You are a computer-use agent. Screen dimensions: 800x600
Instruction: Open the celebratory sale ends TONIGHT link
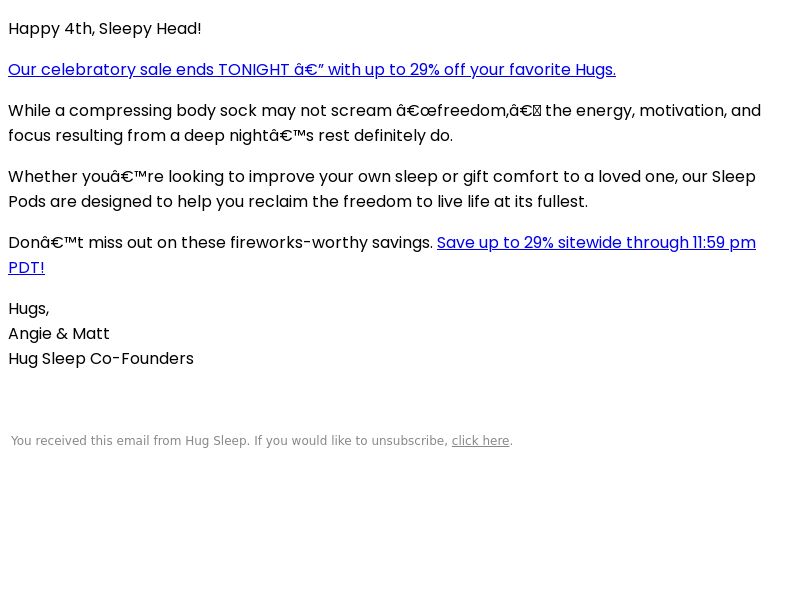[312, 70]
